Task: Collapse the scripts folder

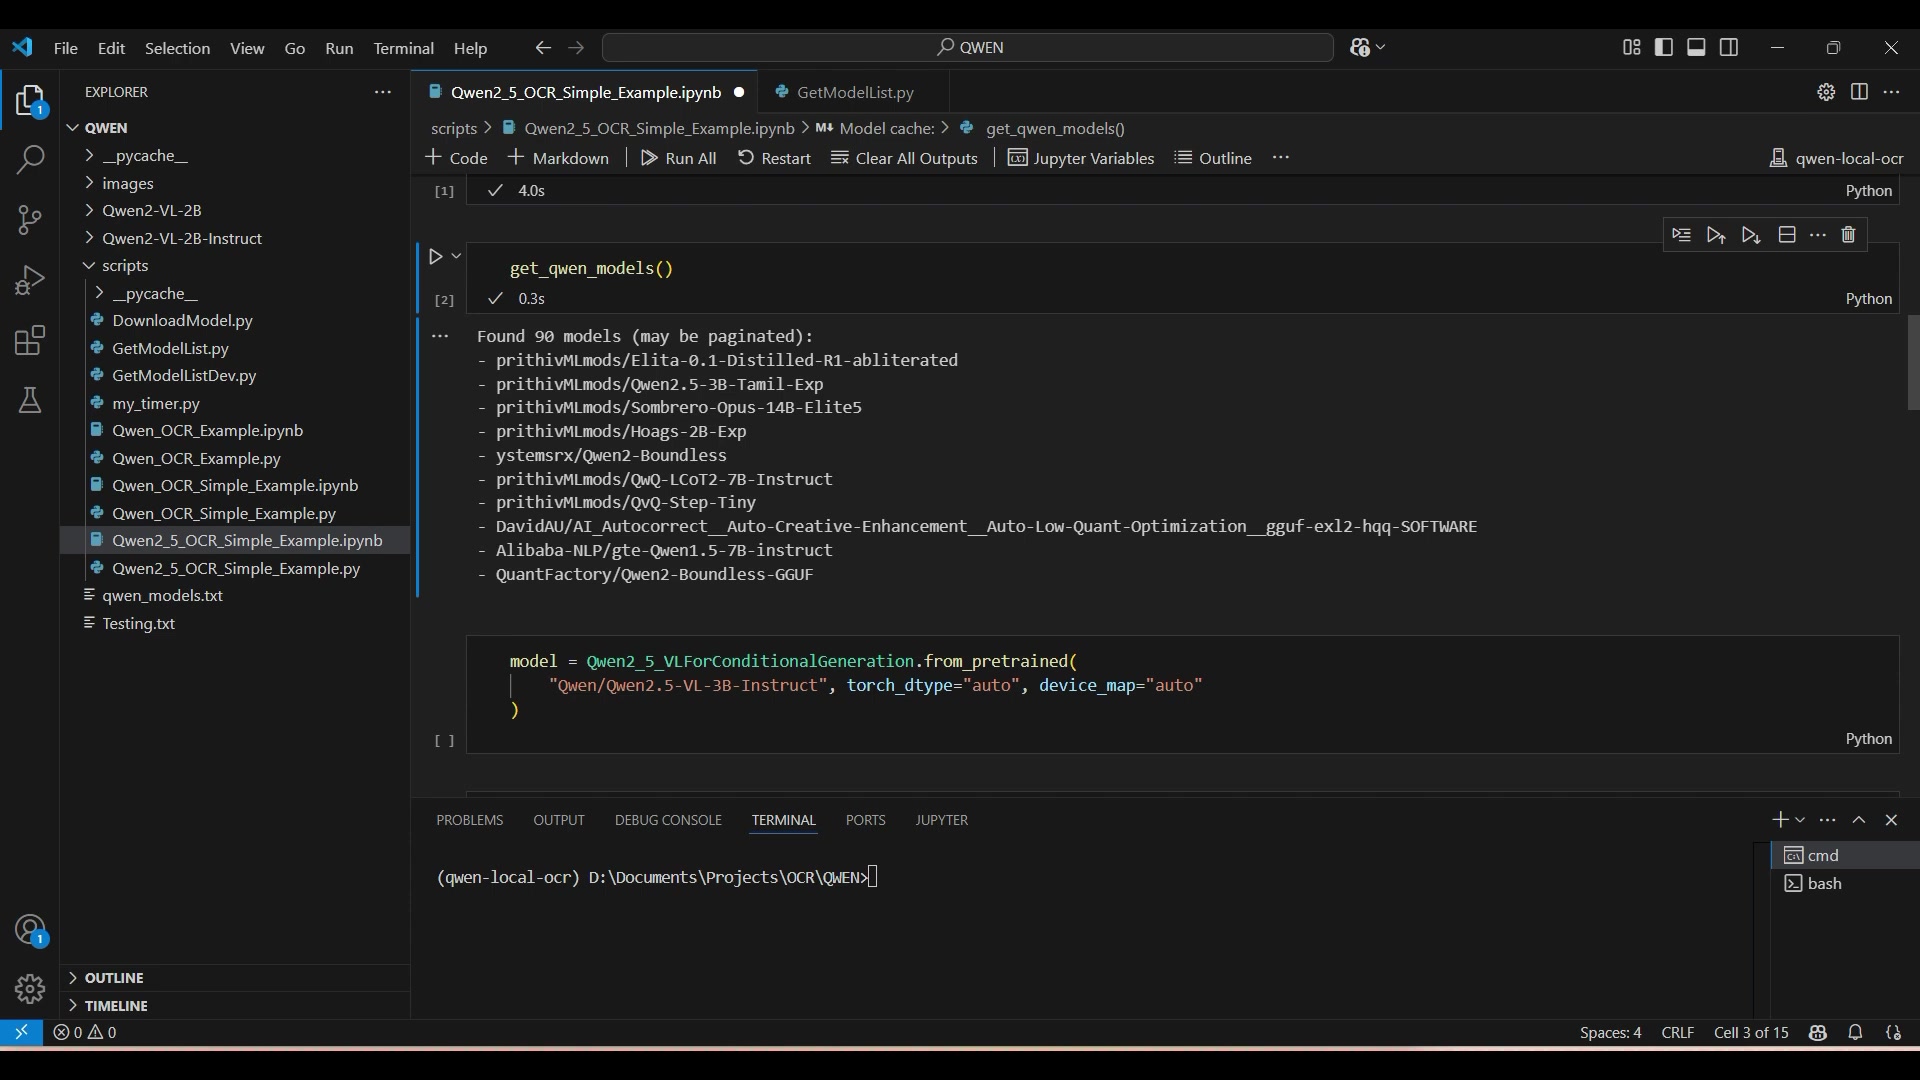Action: (125, 265)
